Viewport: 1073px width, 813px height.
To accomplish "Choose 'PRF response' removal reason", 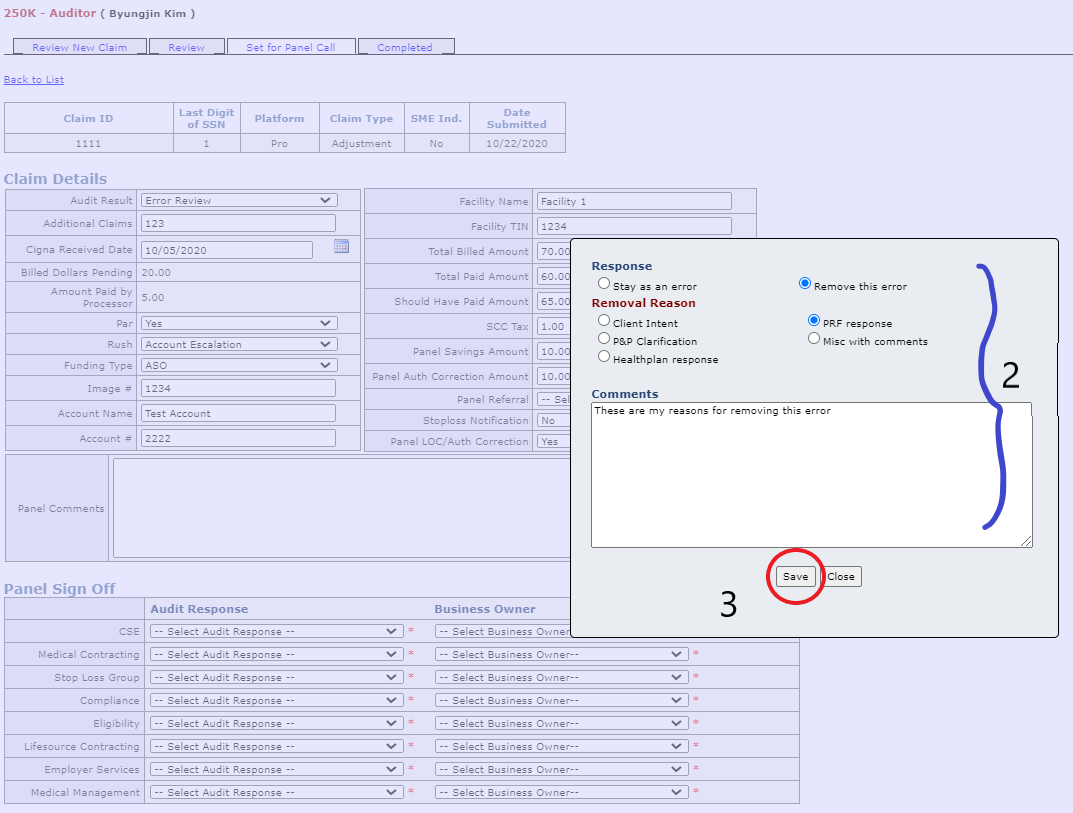I will pos(814,320).
